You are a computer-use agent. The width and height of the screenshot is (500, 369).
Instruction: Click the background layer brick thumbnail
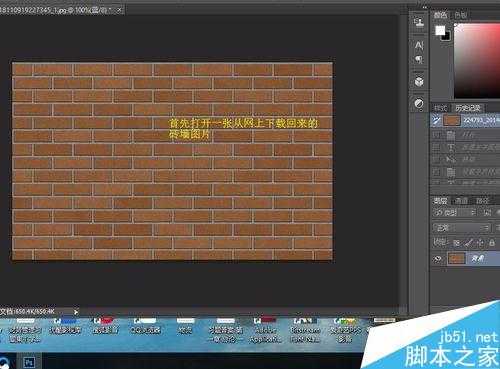point(456,259)
